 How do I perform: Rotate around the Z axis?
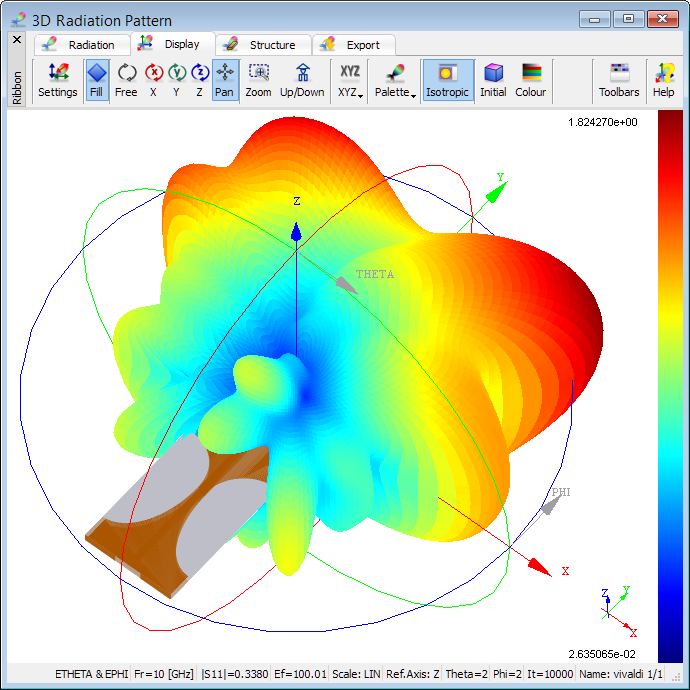(199, 80)
